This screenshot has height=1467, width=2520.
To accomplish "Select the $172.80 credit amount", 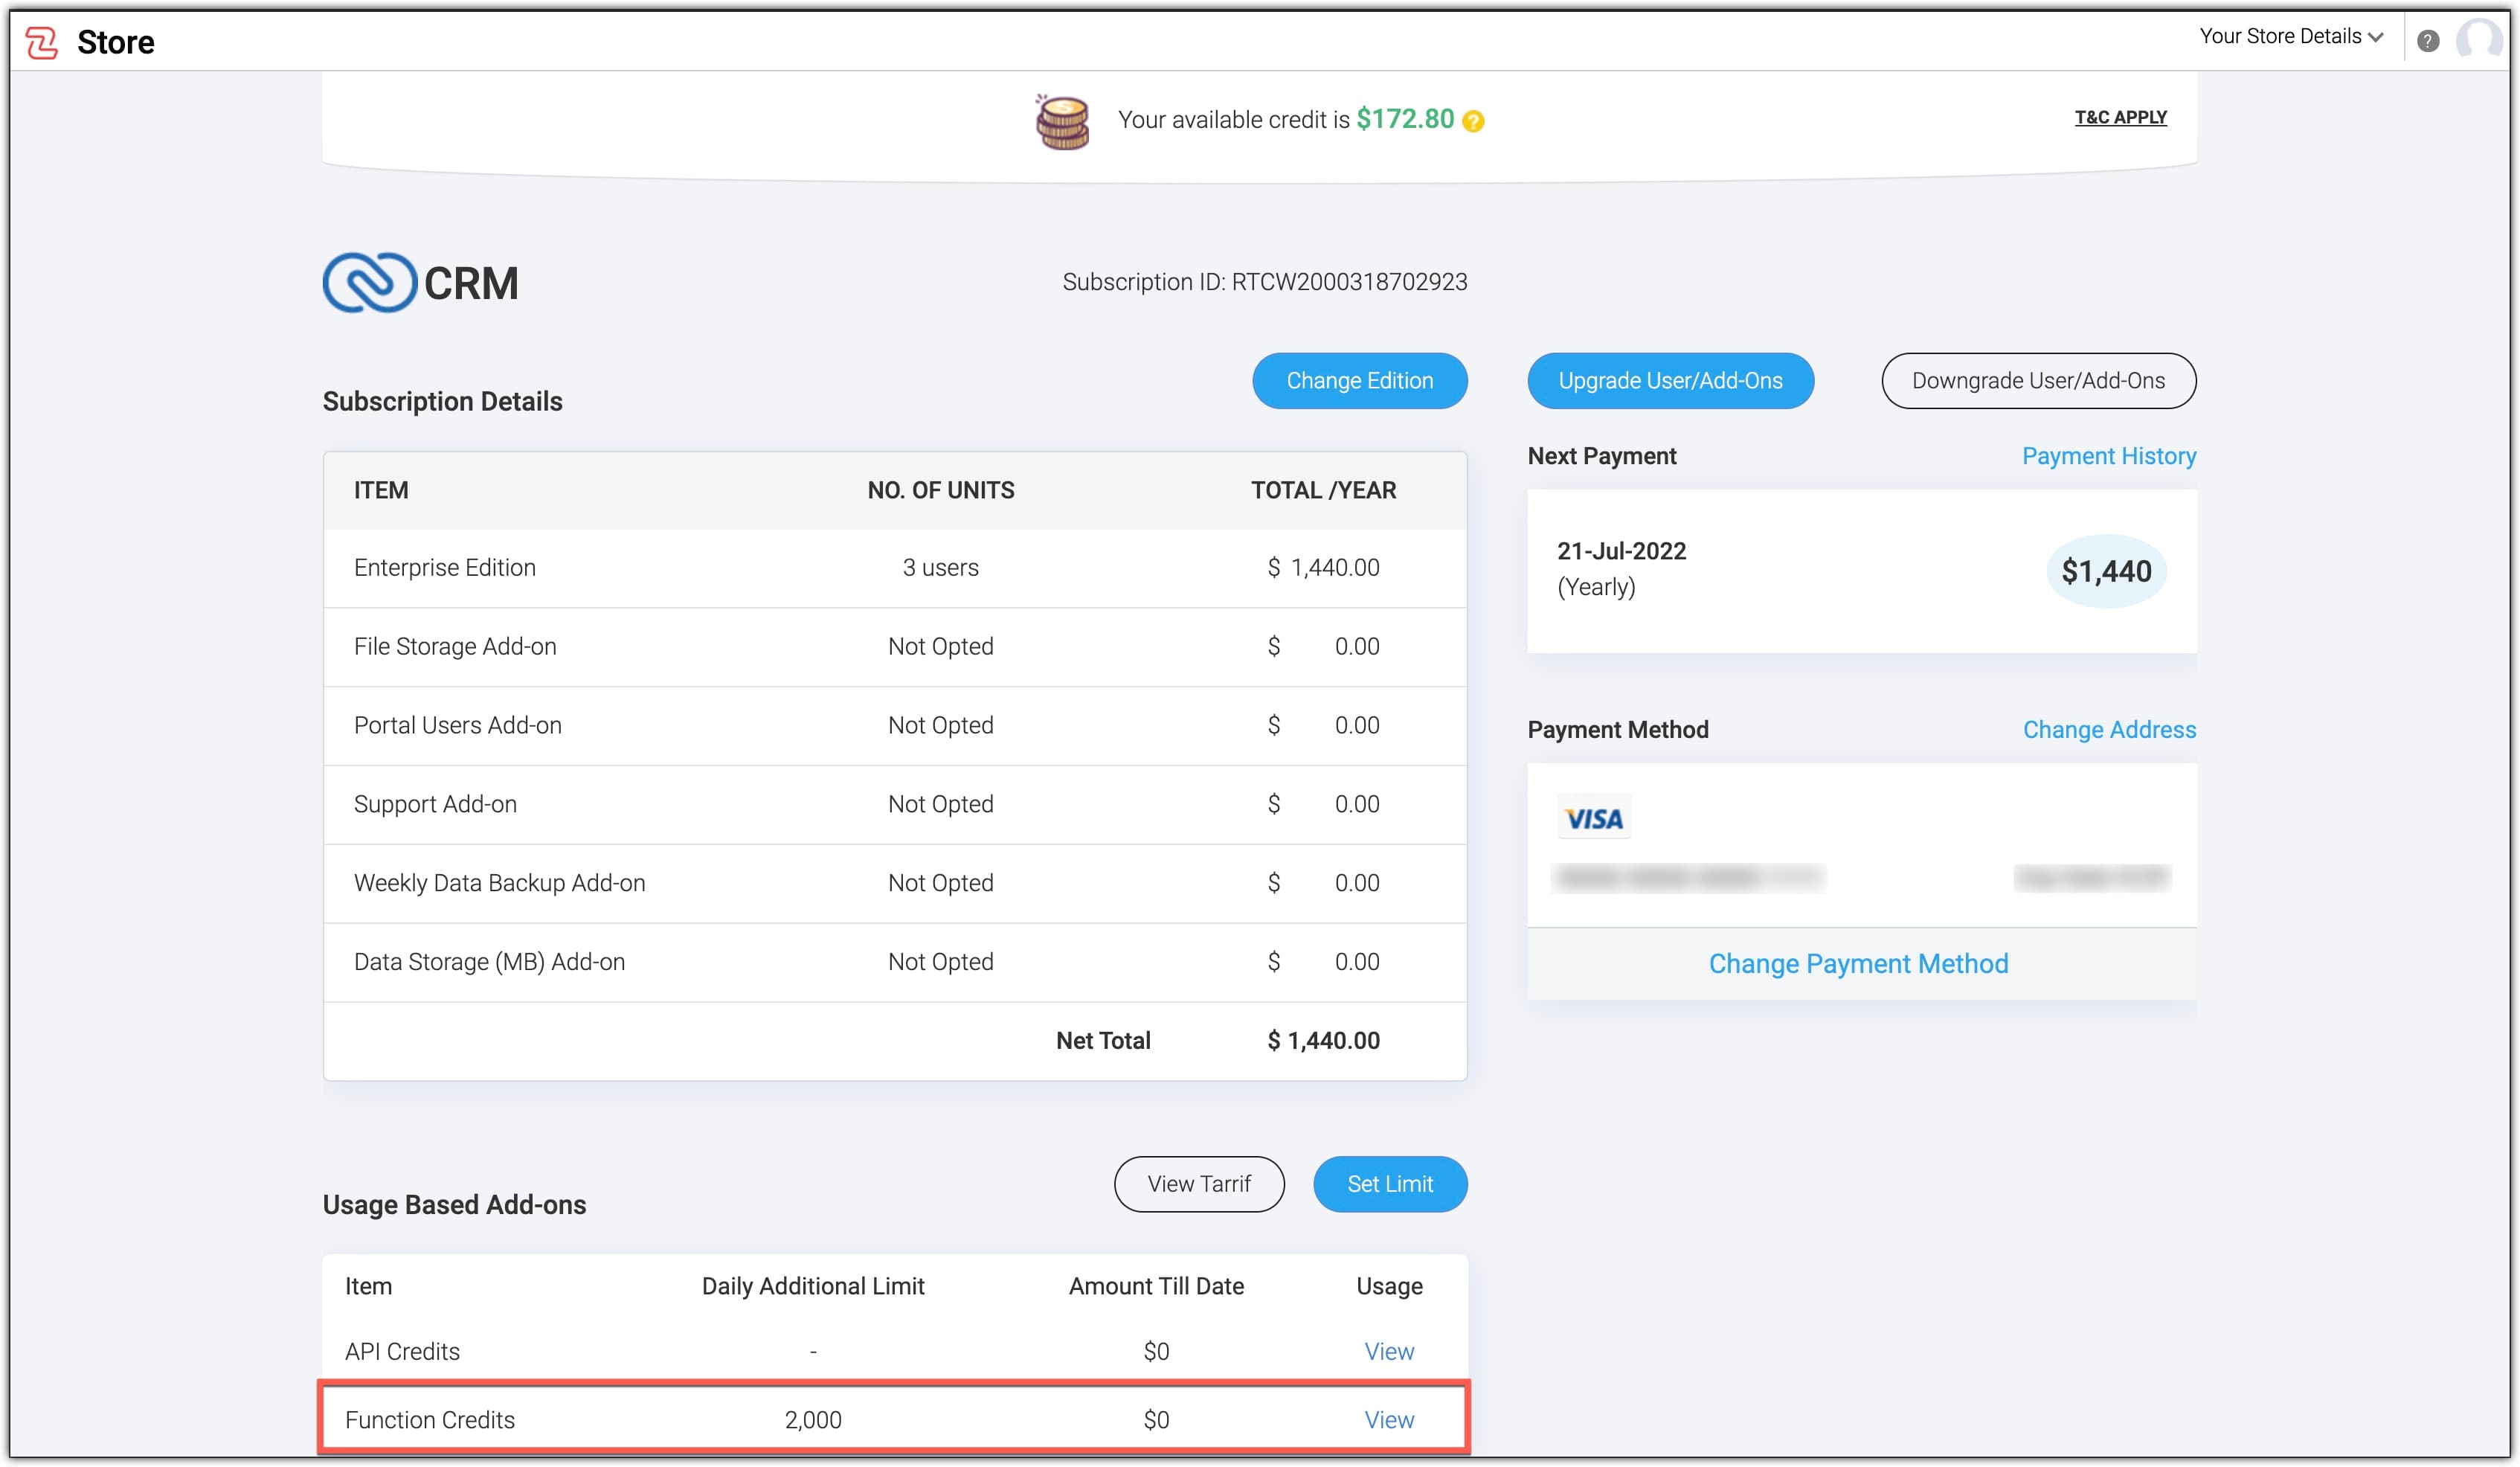I will (x=1404, y=119).
